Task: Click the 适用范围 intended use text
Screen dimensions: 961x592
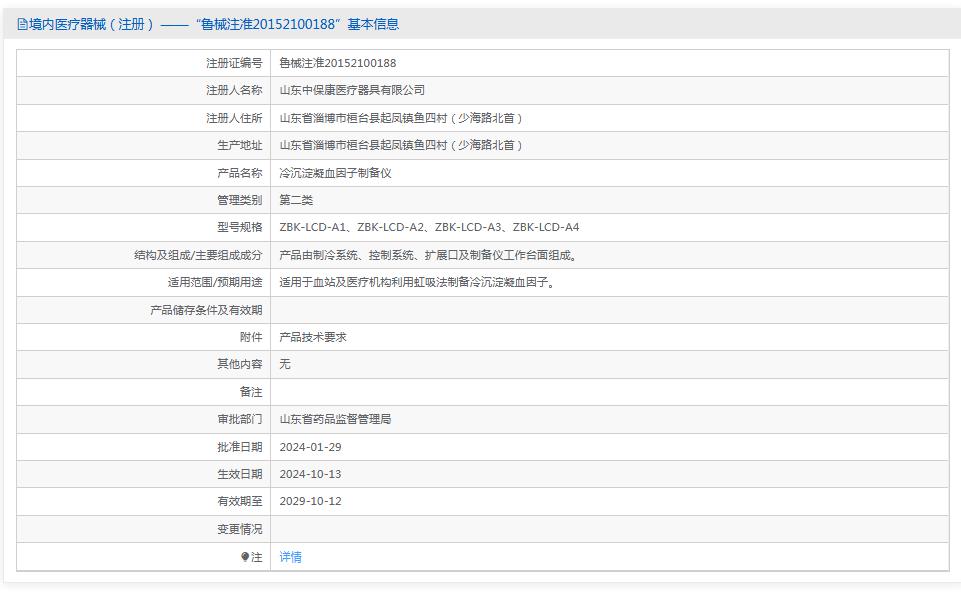Action: point(417,282)
